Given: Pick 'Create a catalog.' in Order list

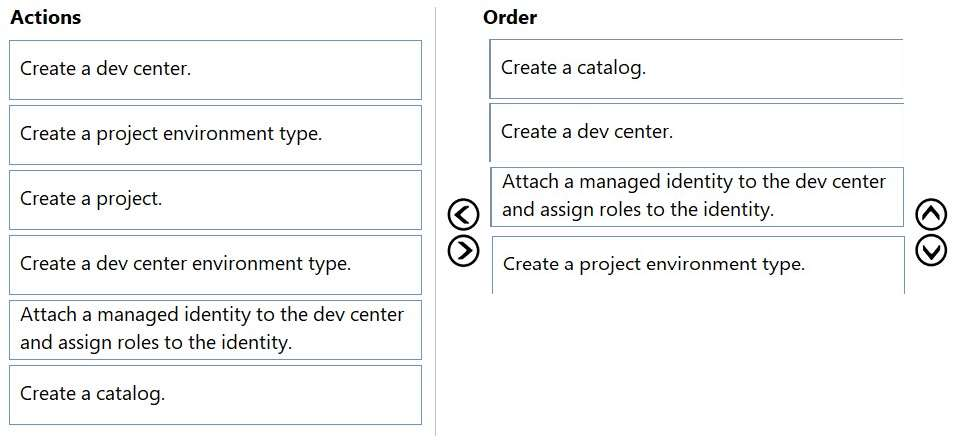Looking at the screenshot, I should [696, 69].
